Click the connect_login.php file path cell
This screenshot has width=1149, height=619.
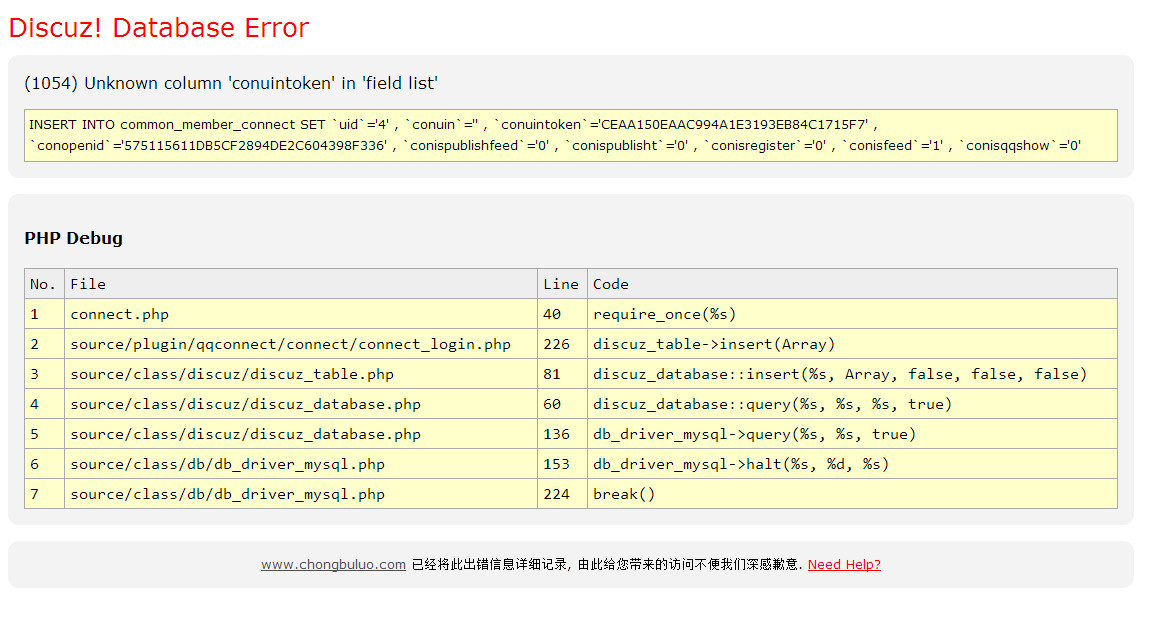(x=300, y=344)
